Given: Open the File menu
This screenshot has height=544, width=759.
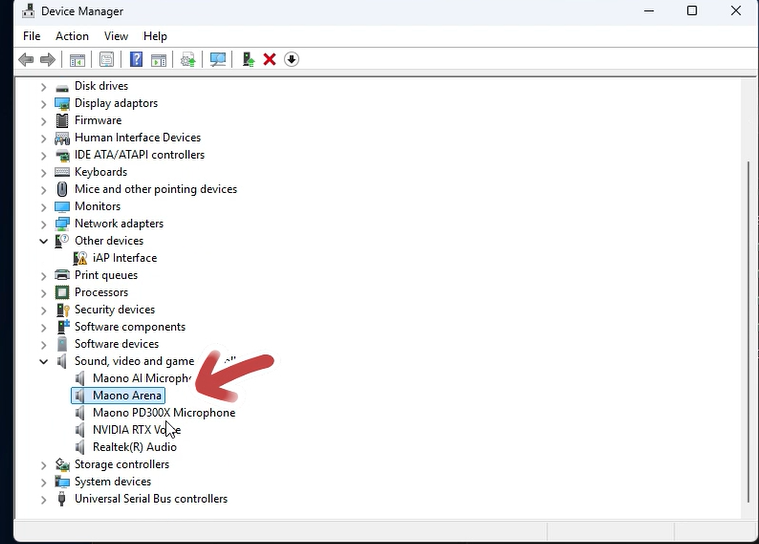Looking at the screenshot, I should (x=32, y=36).
